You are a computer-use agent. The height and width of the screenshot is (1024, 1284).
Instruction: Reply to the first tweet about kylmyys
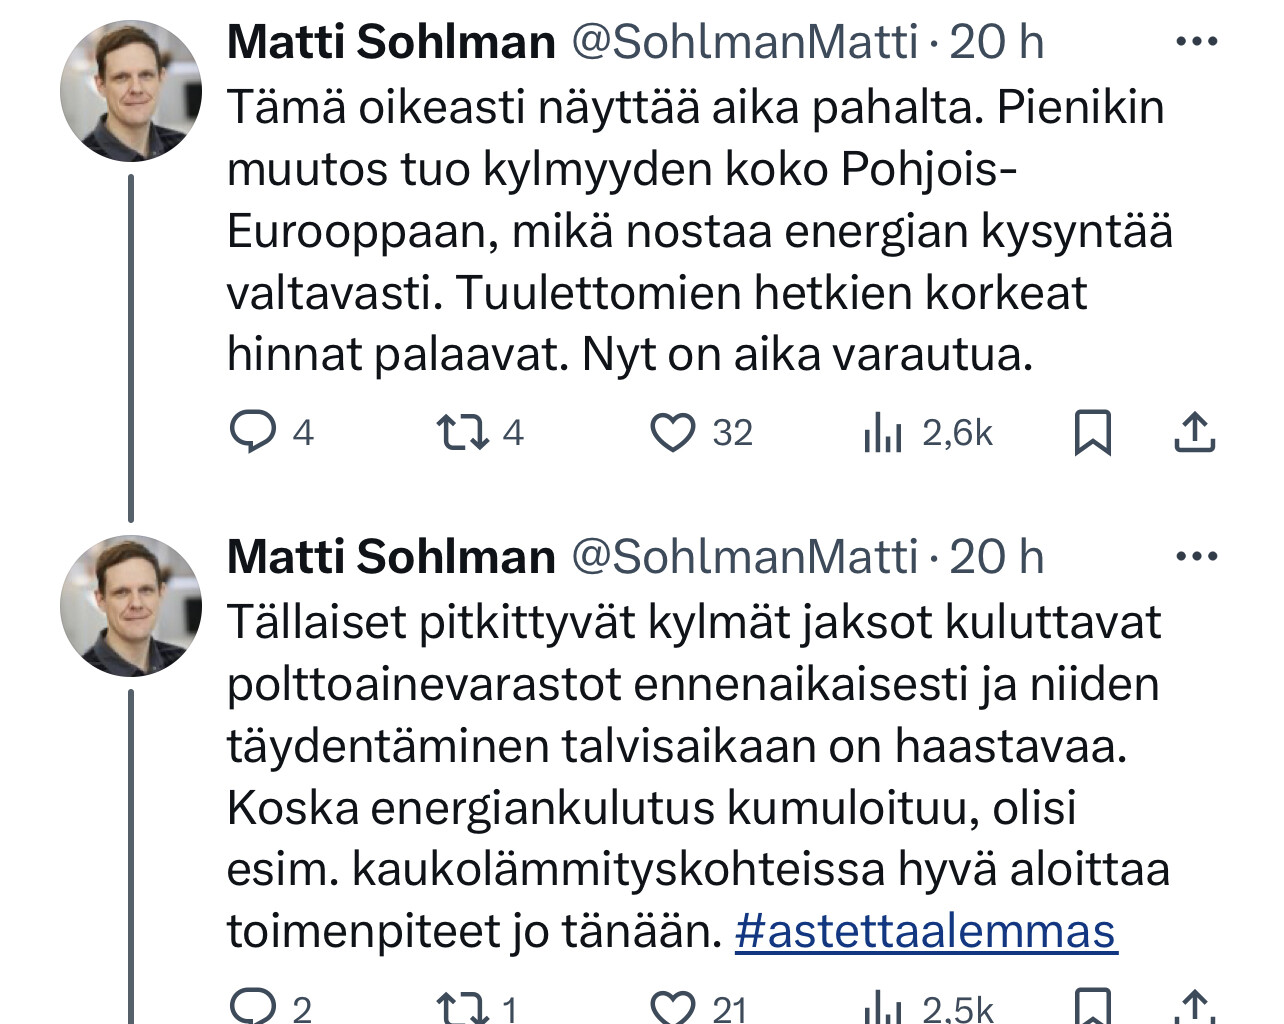(253, 433)
